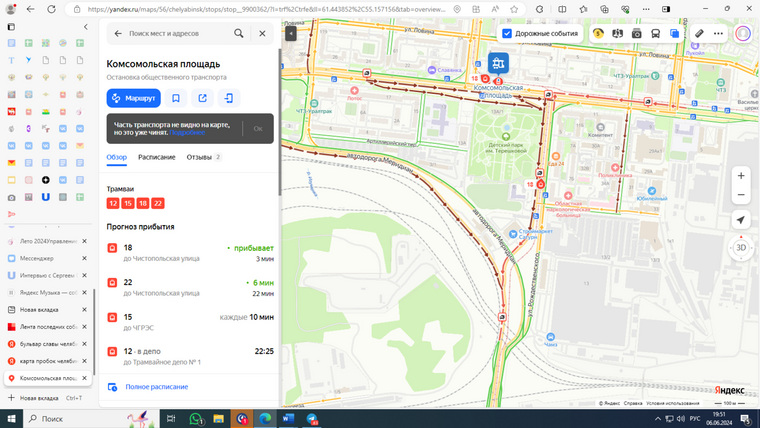Viewport: 760px width, 428px height.
Task: Open the bookmark icon for Комсомольская площадь
Action: tap(175, 98)
